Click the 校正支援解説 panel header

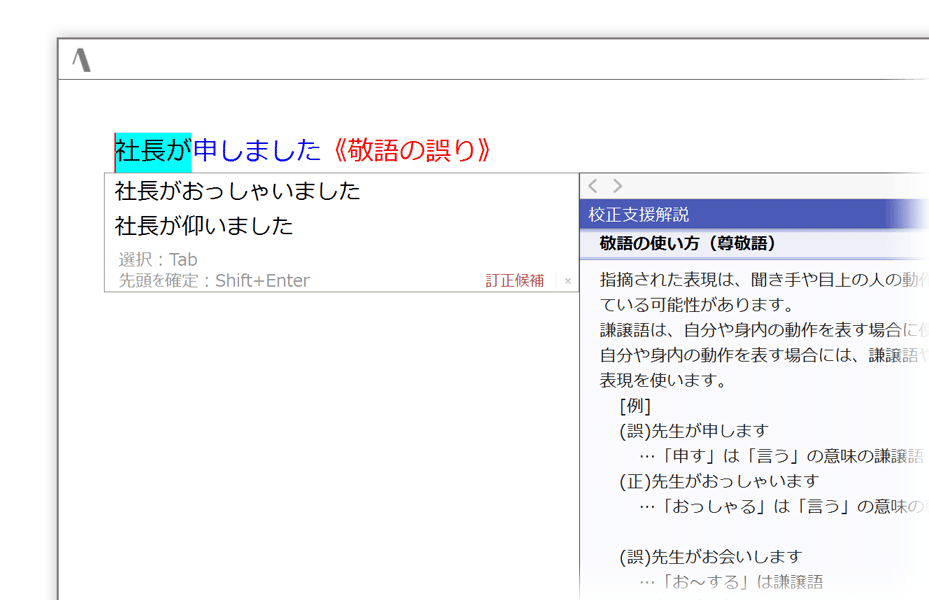[639, 215]
